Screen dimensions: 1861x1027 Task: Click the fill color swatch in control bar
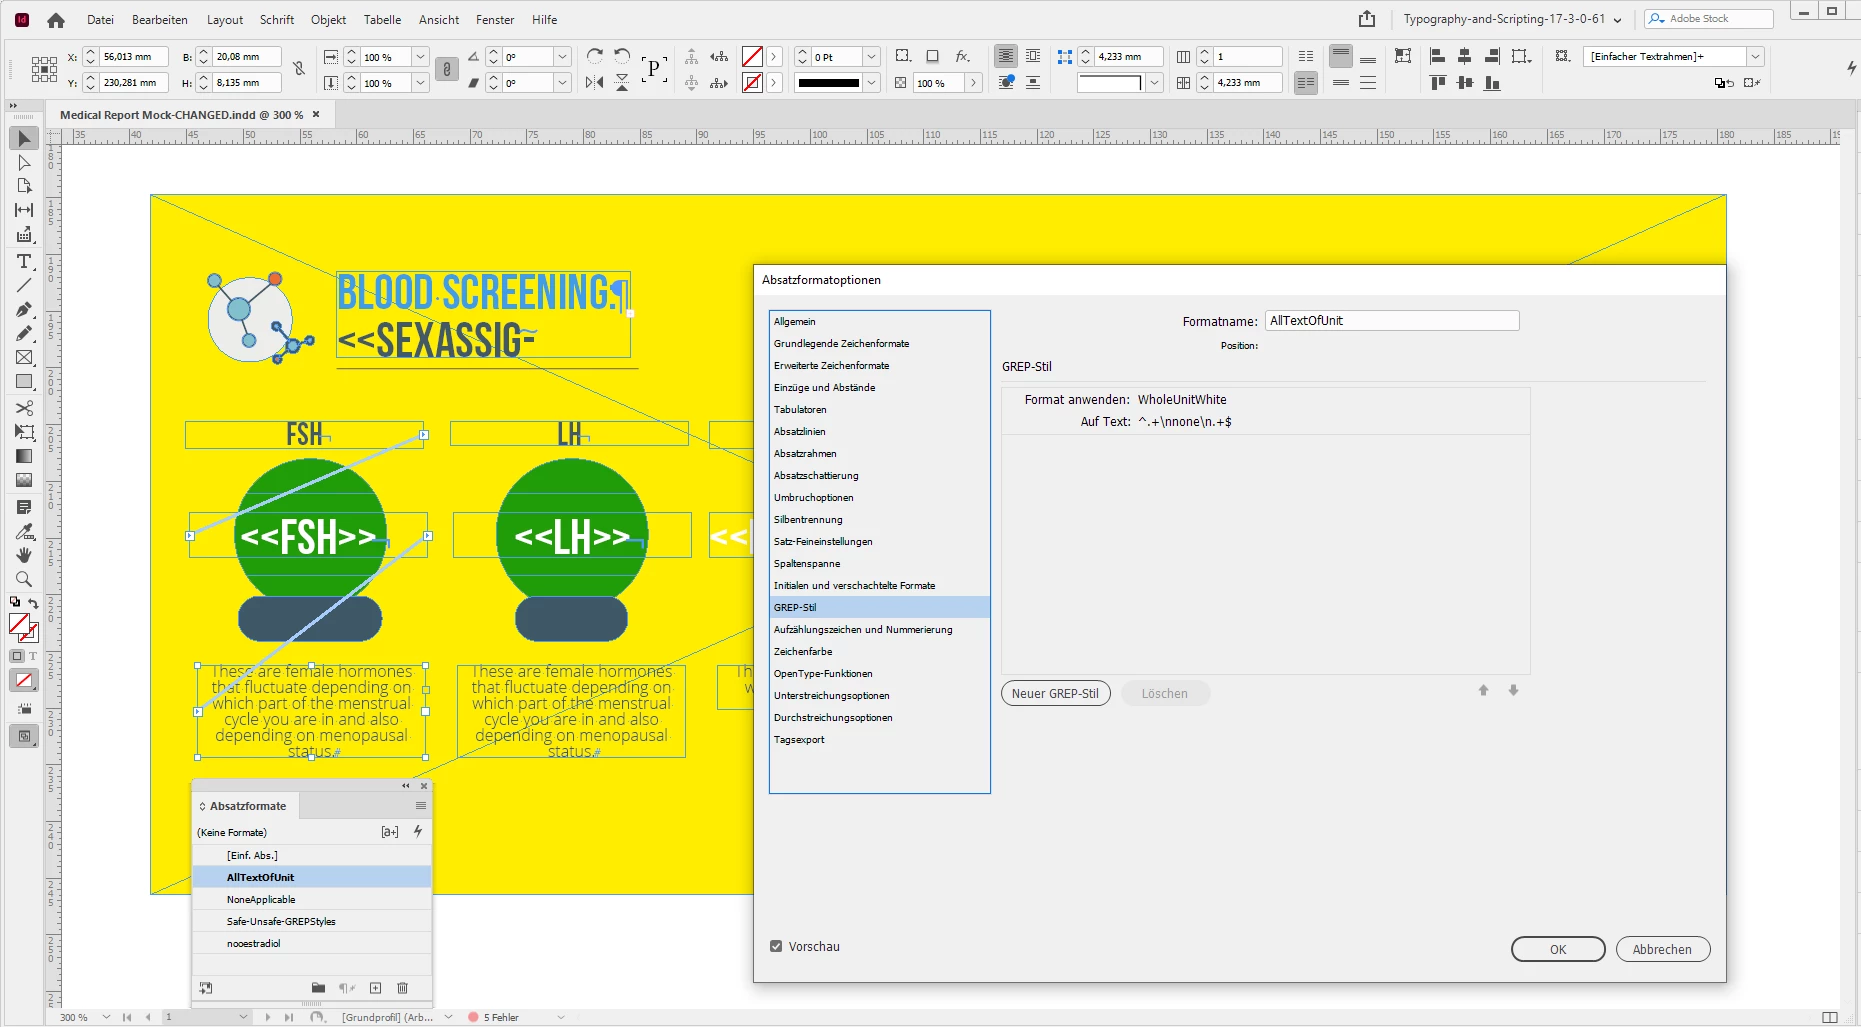752,57
